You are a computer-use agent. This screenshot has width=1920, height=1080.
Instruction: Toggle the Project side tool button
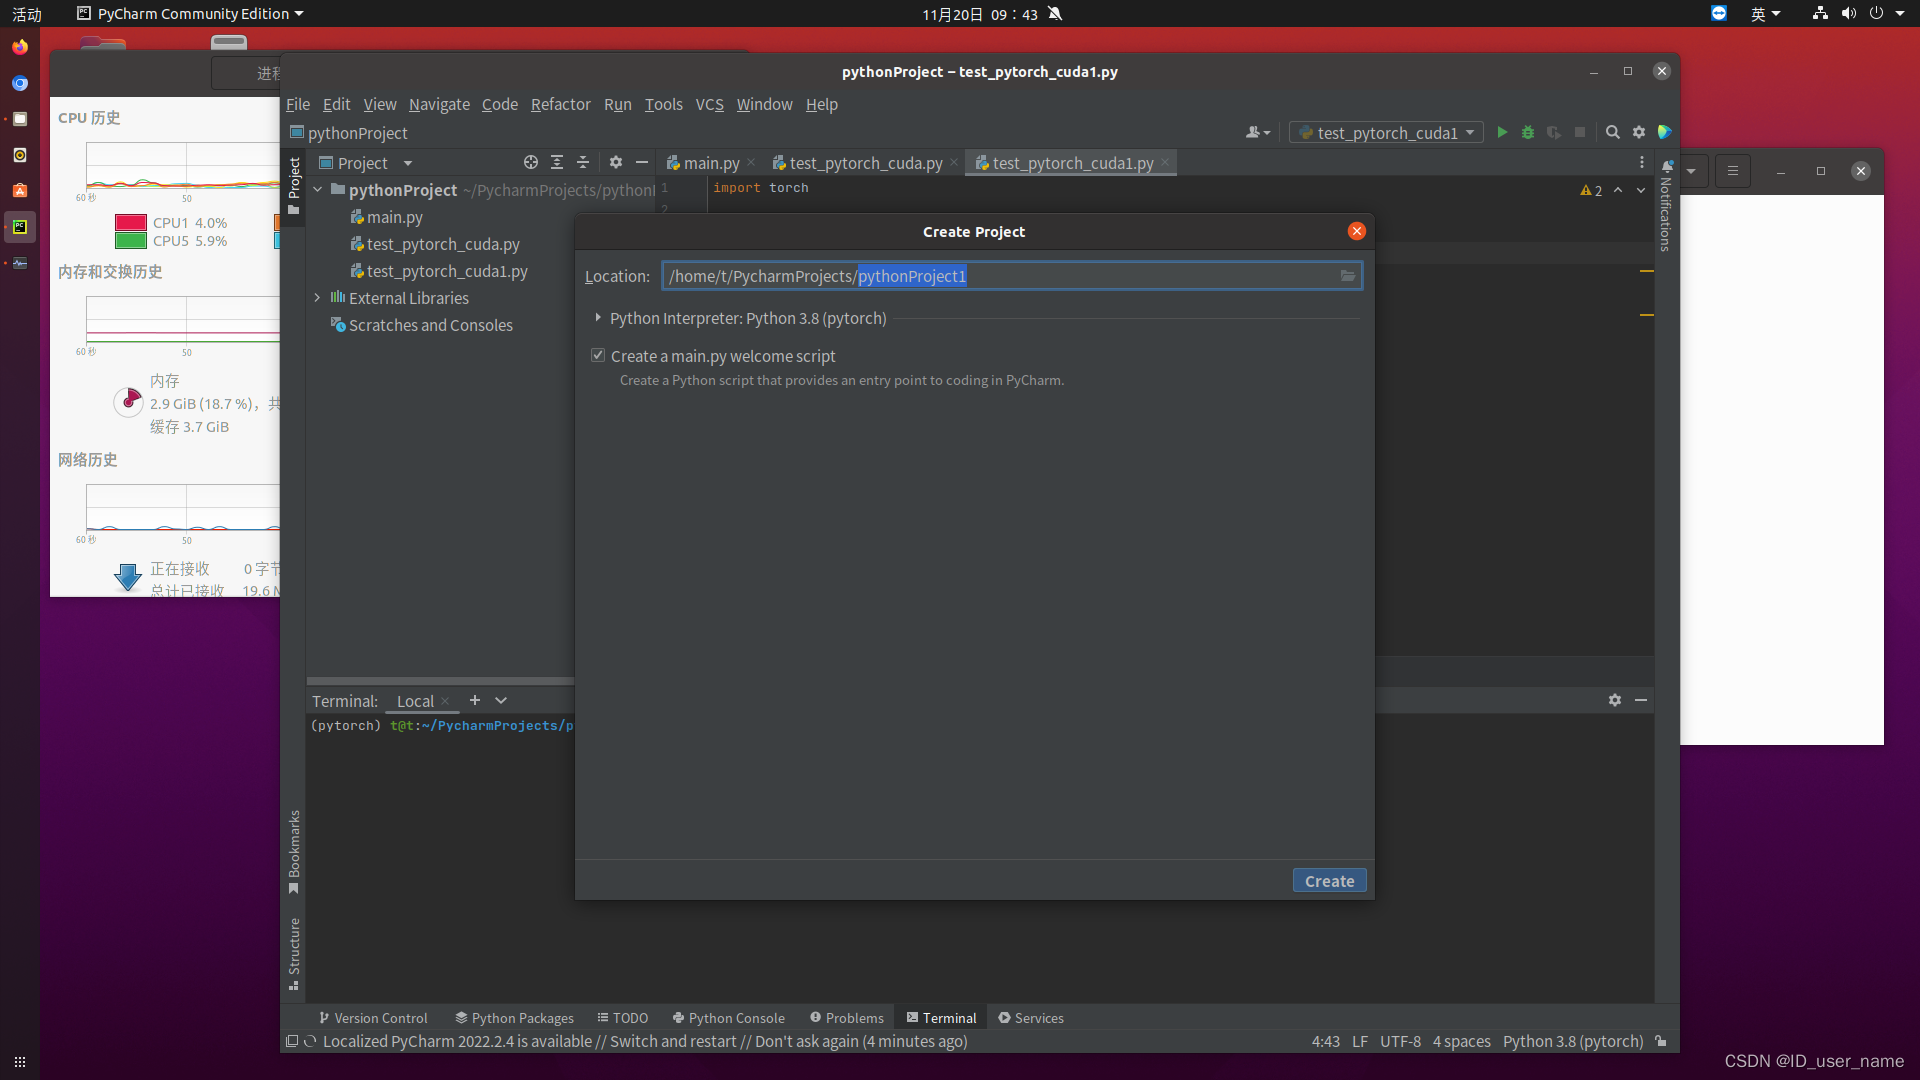click(x=294, y=186)
